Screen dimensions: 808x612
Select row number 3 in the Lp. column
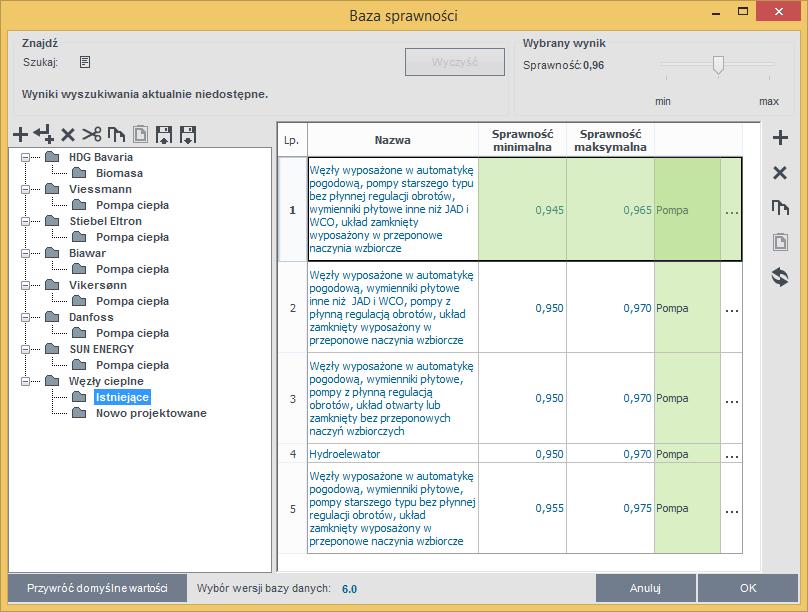(x=293, y=398)
